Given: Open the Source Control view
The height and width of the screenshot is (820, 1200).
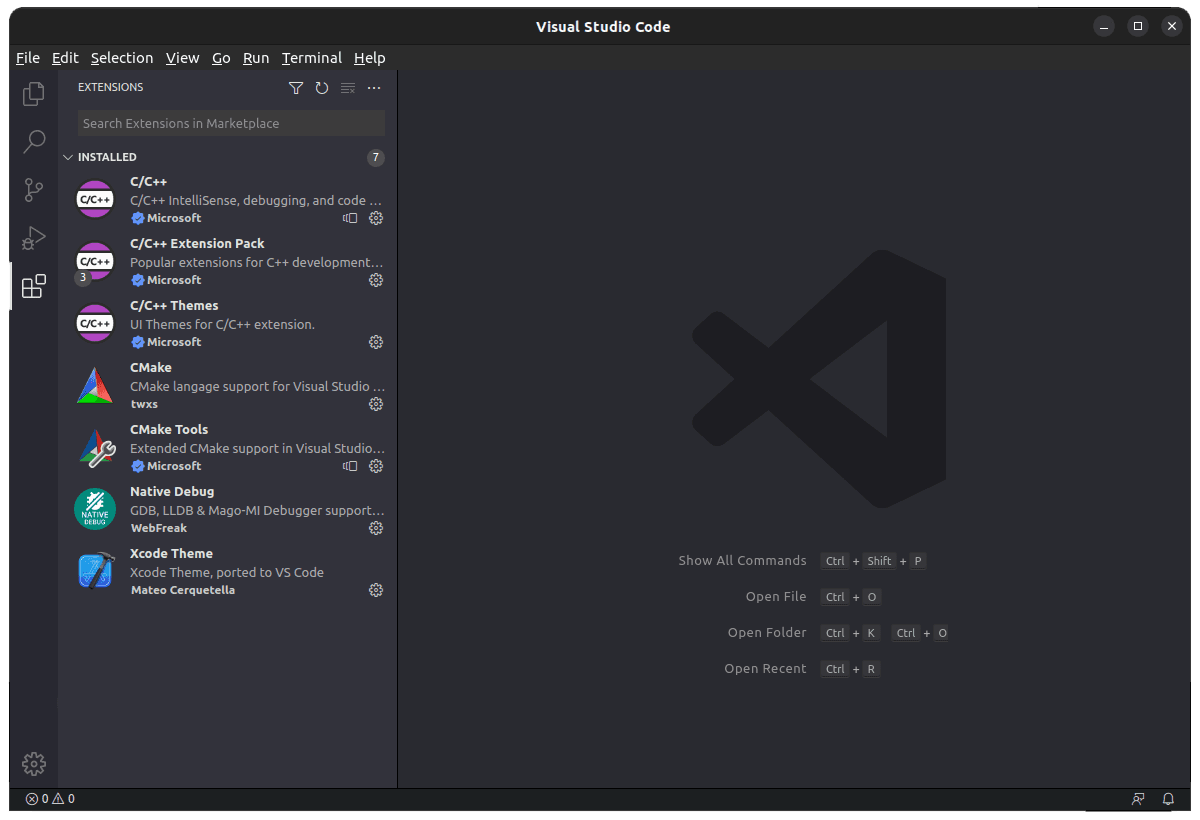Looking at the screenshot, I should 33,189.
